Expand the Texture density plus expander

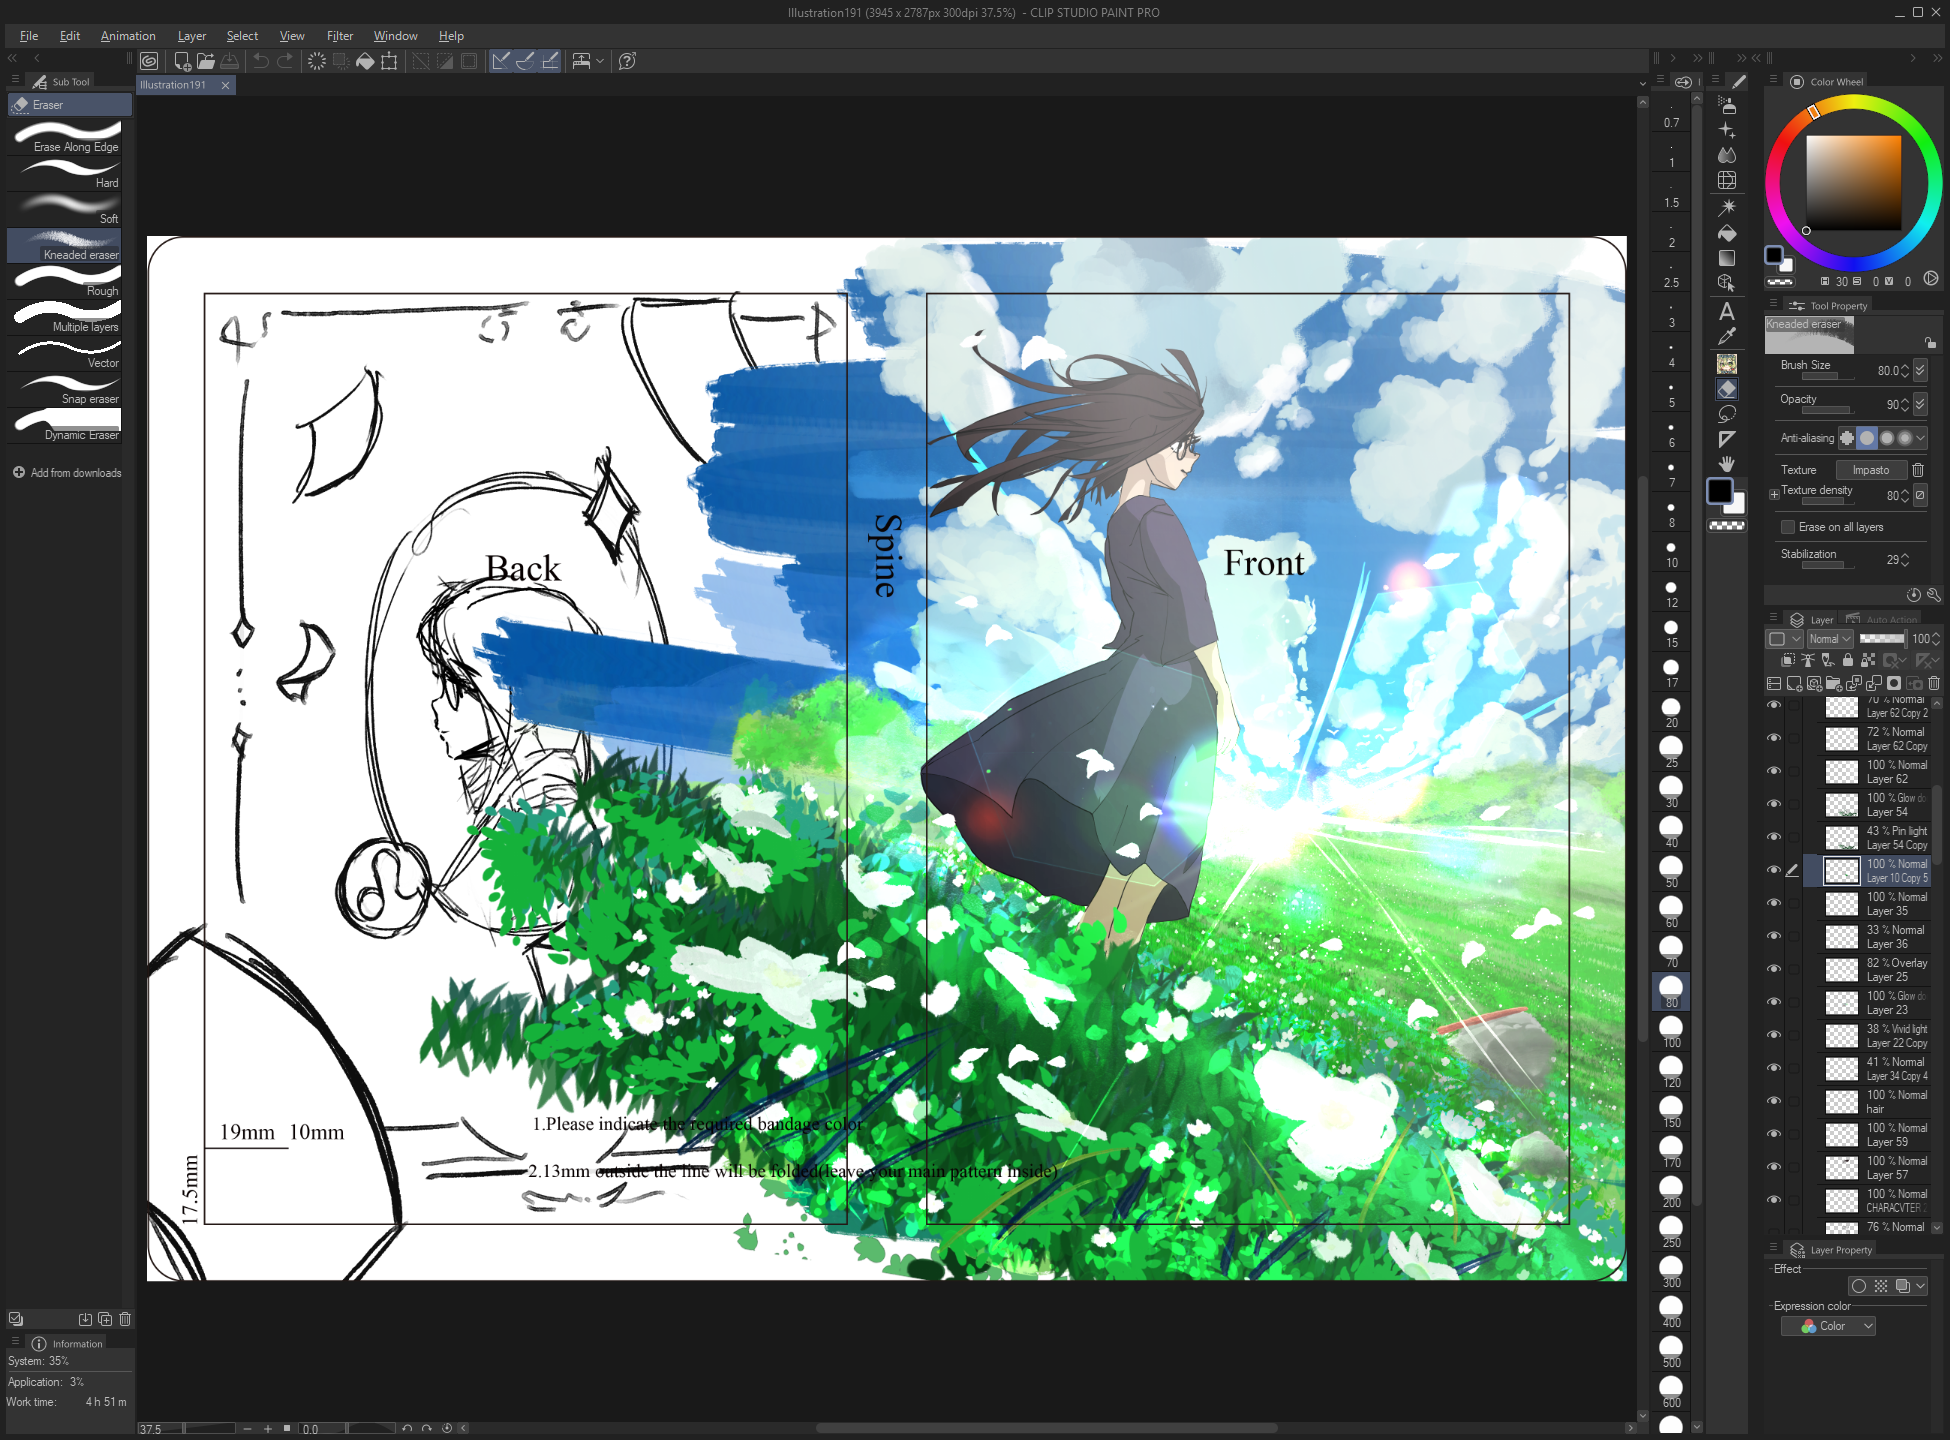point(1774,494)
